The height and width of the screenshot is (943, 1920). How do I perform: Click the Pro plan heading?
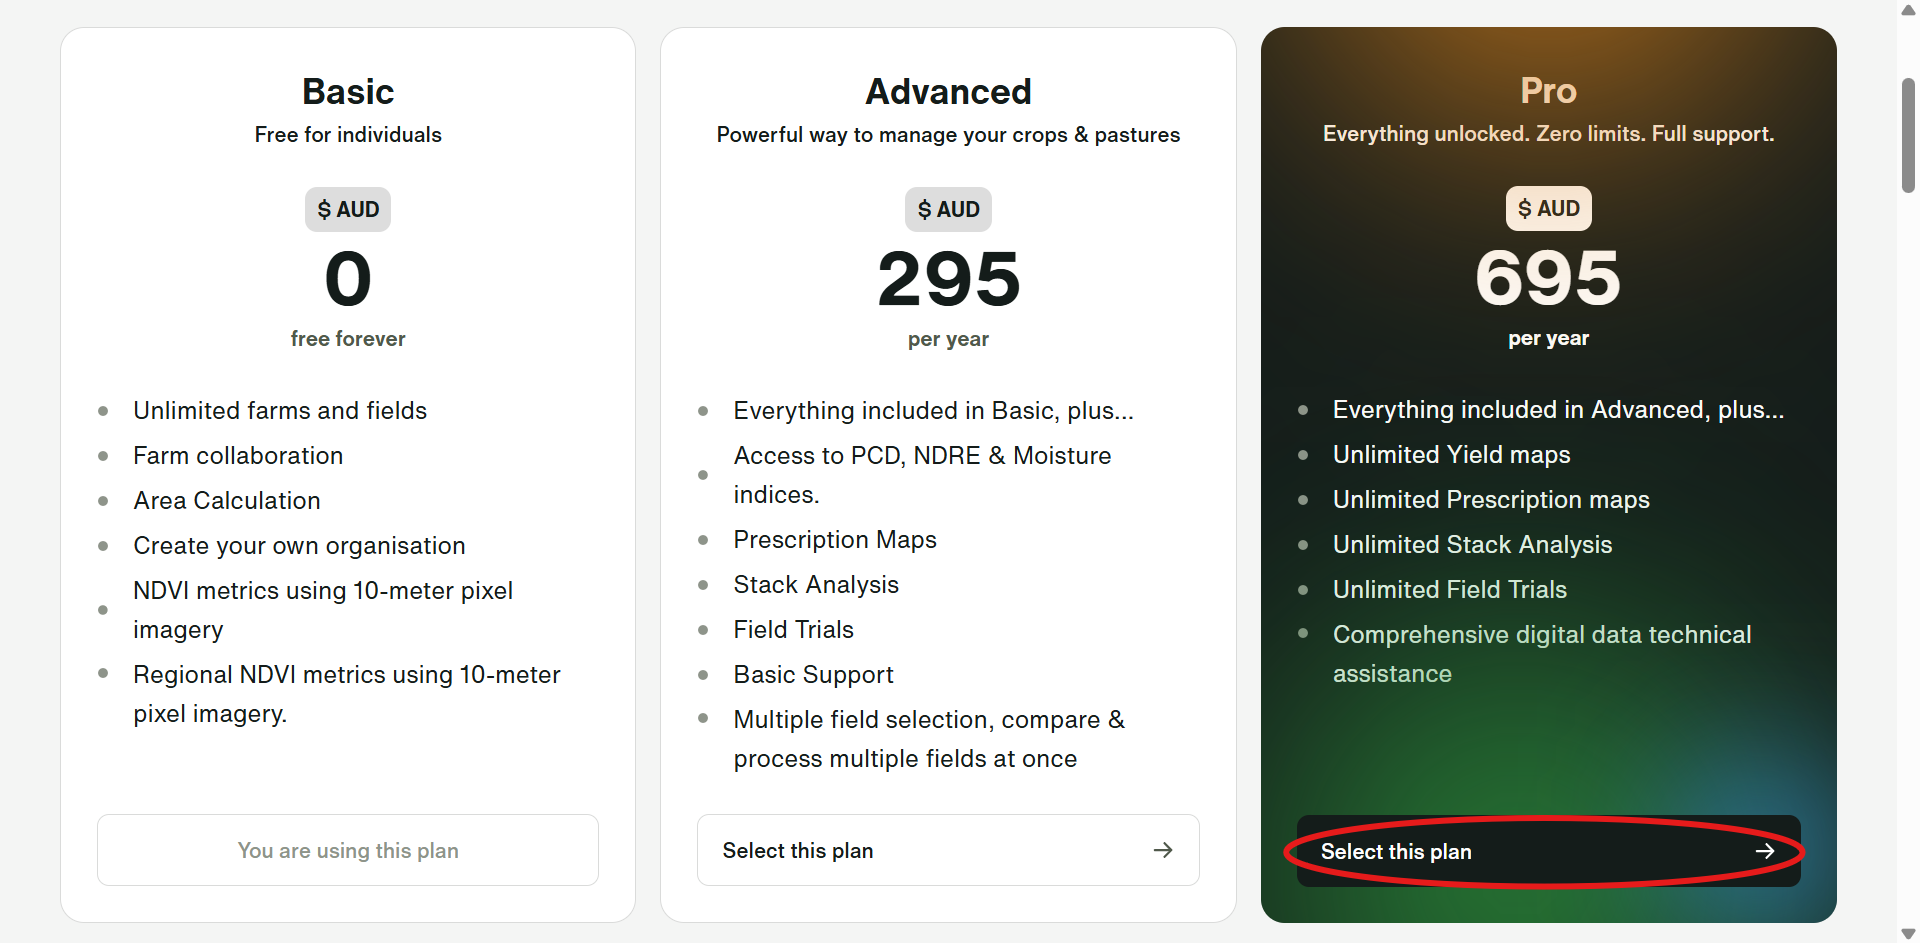click(x=1548, y=91)
